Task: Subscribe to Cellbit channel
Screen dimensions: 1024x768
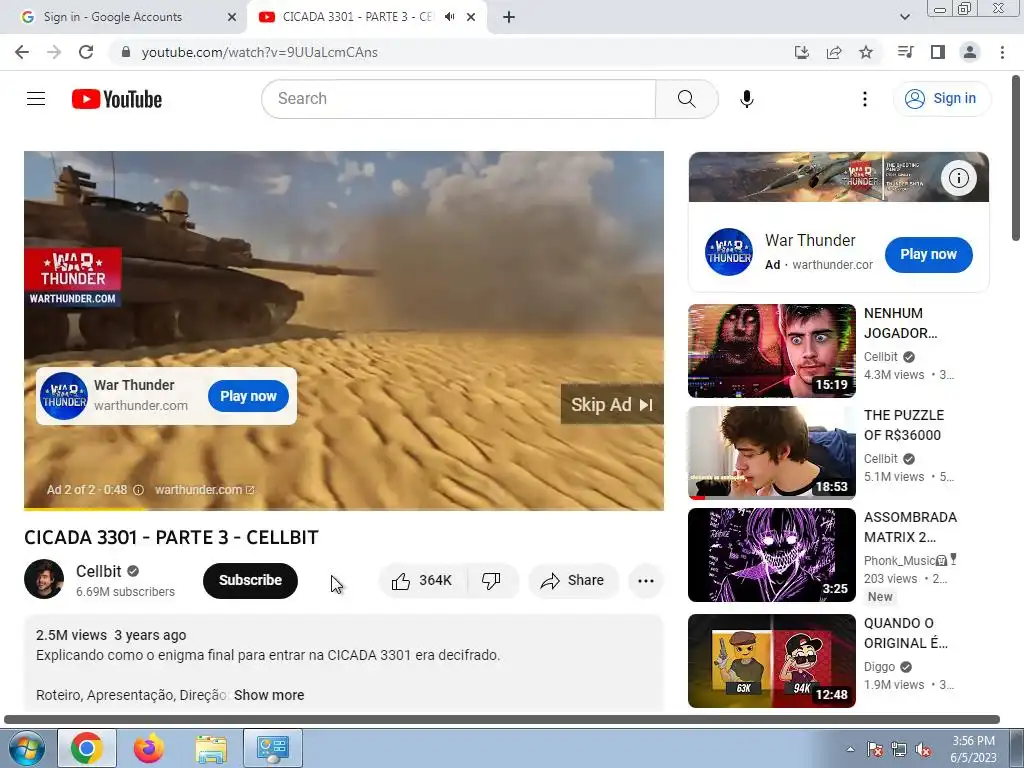Action: click(x=250, y=581)
